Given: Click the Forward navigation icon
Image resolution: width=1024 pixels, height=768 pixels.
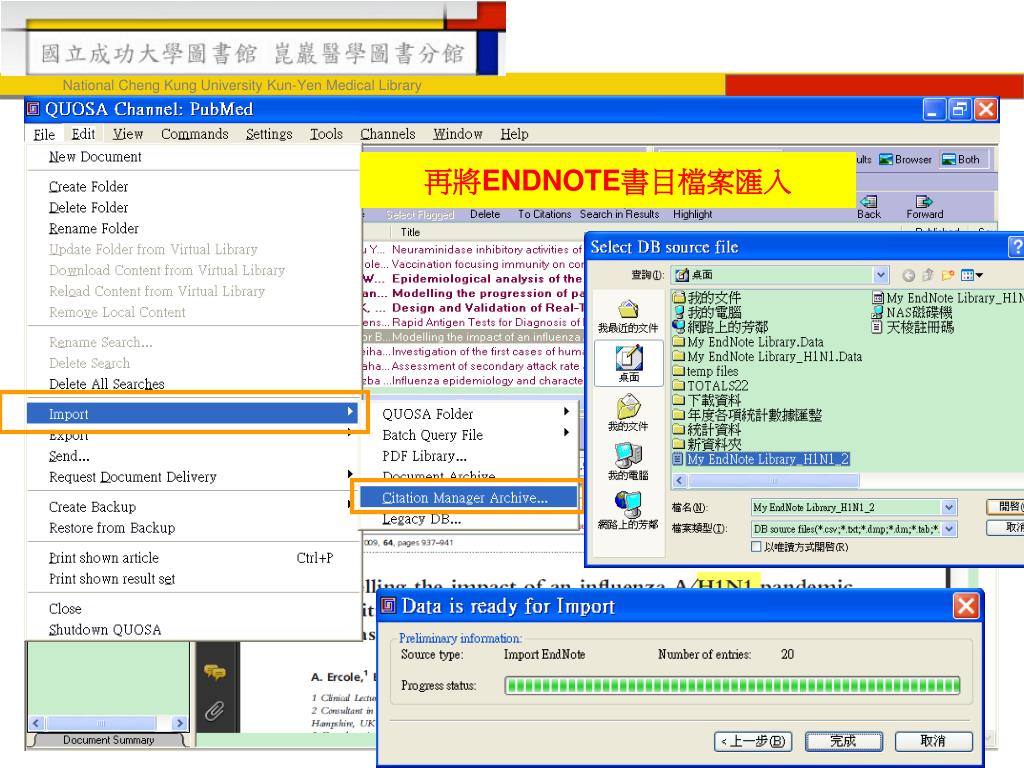Looking at the screenshot, I should point(923,201).
